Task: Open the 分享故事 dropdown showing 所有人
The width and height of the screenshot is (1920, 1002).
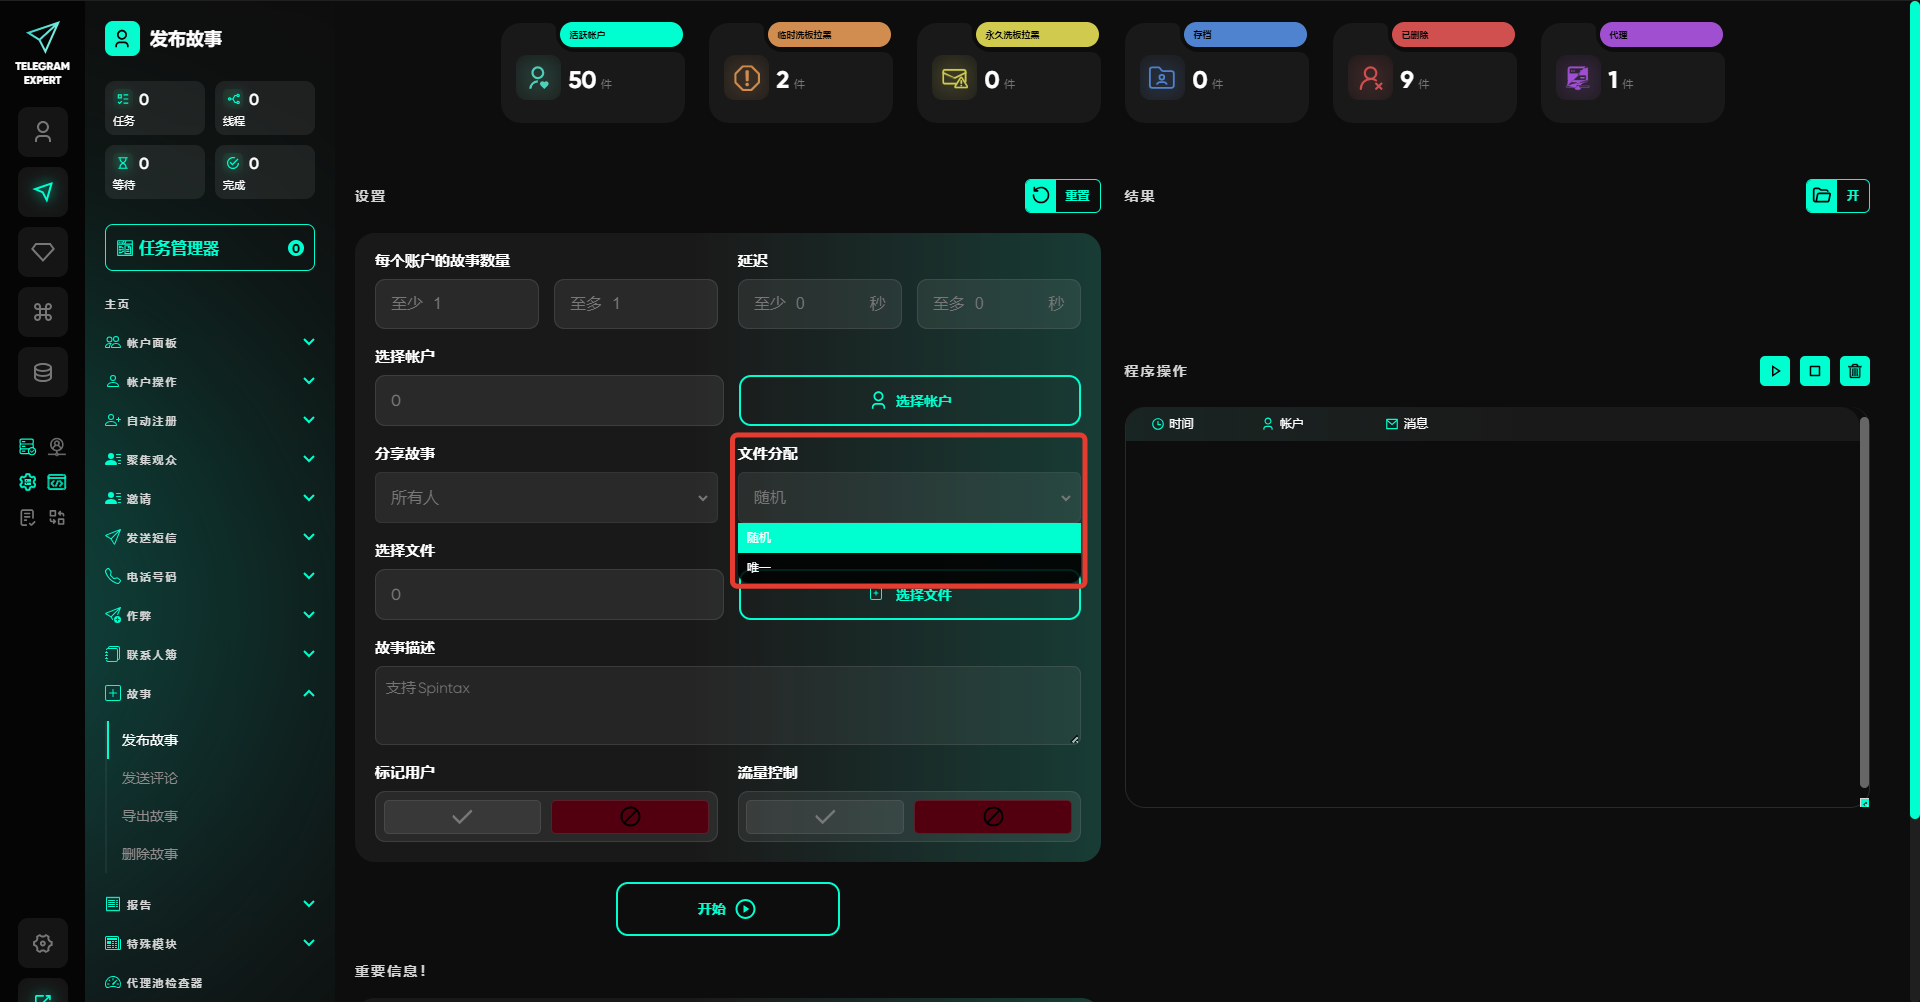Action: [546, 498]
